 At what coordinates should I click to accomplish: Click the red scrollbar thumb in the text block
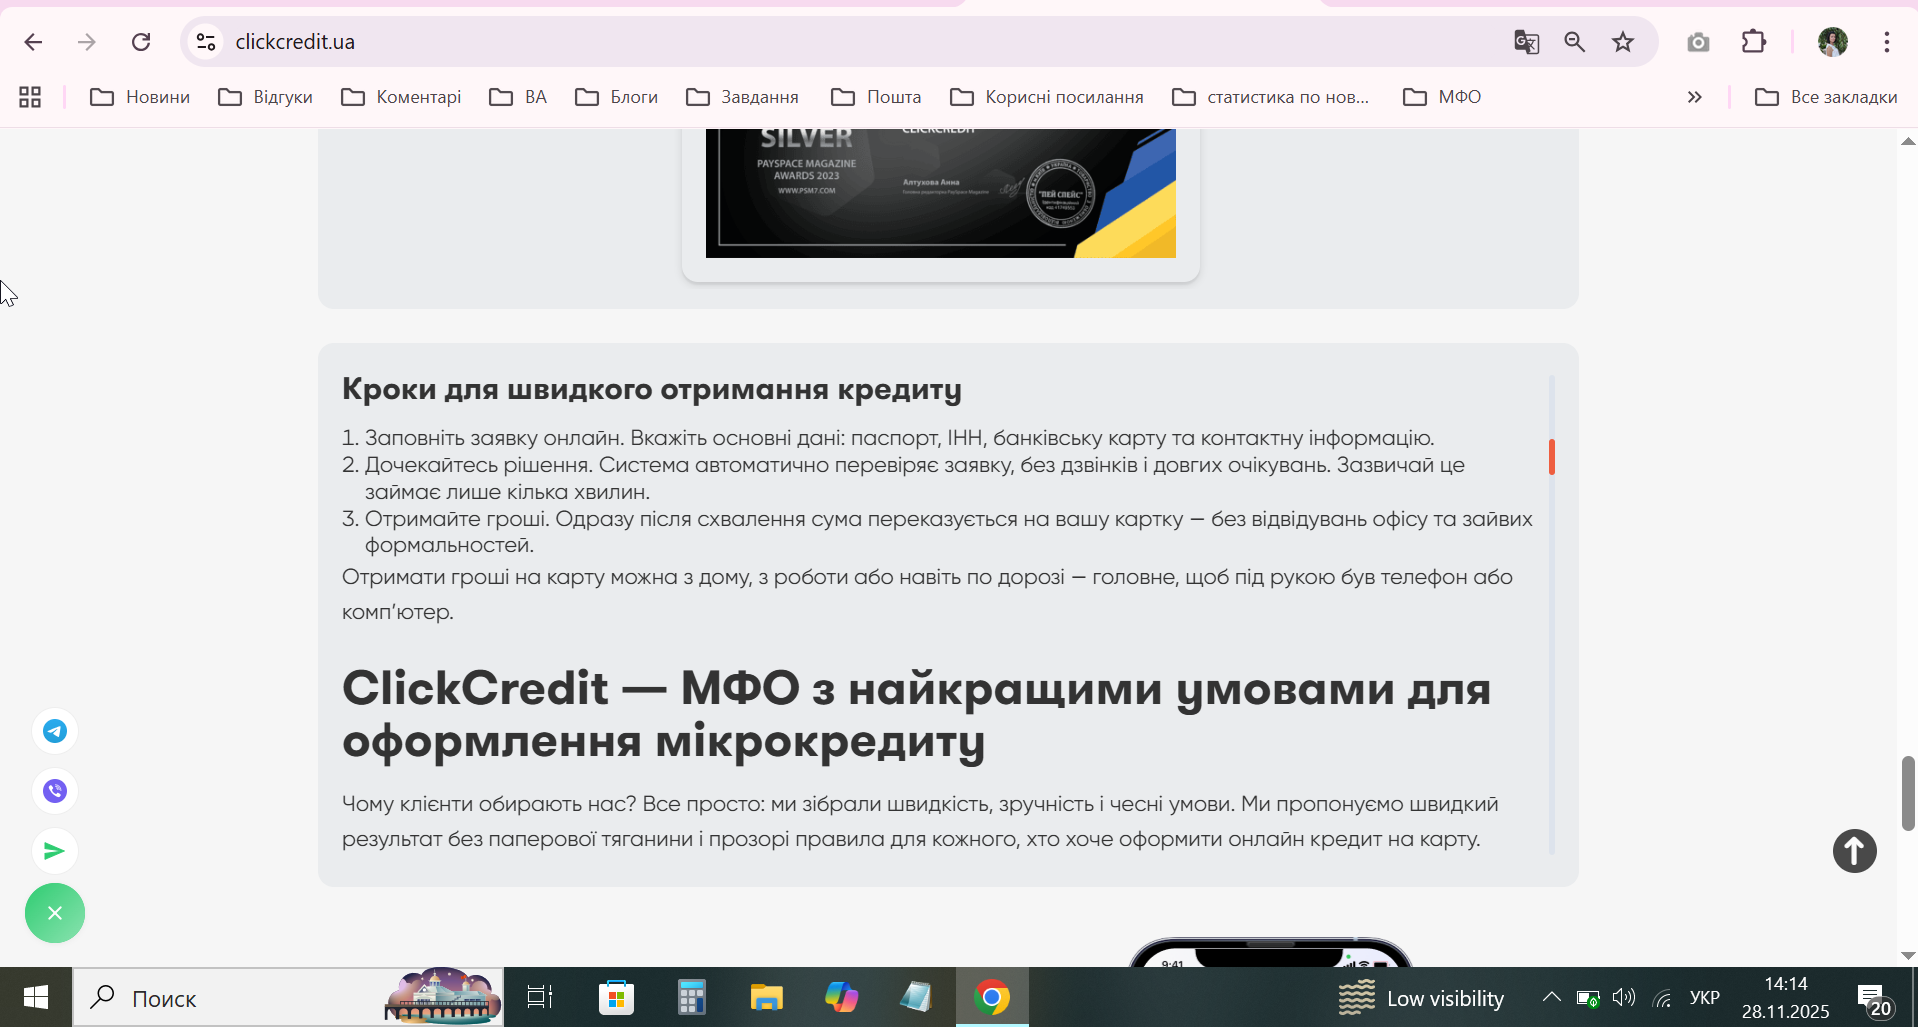[x=1552, y=457]
